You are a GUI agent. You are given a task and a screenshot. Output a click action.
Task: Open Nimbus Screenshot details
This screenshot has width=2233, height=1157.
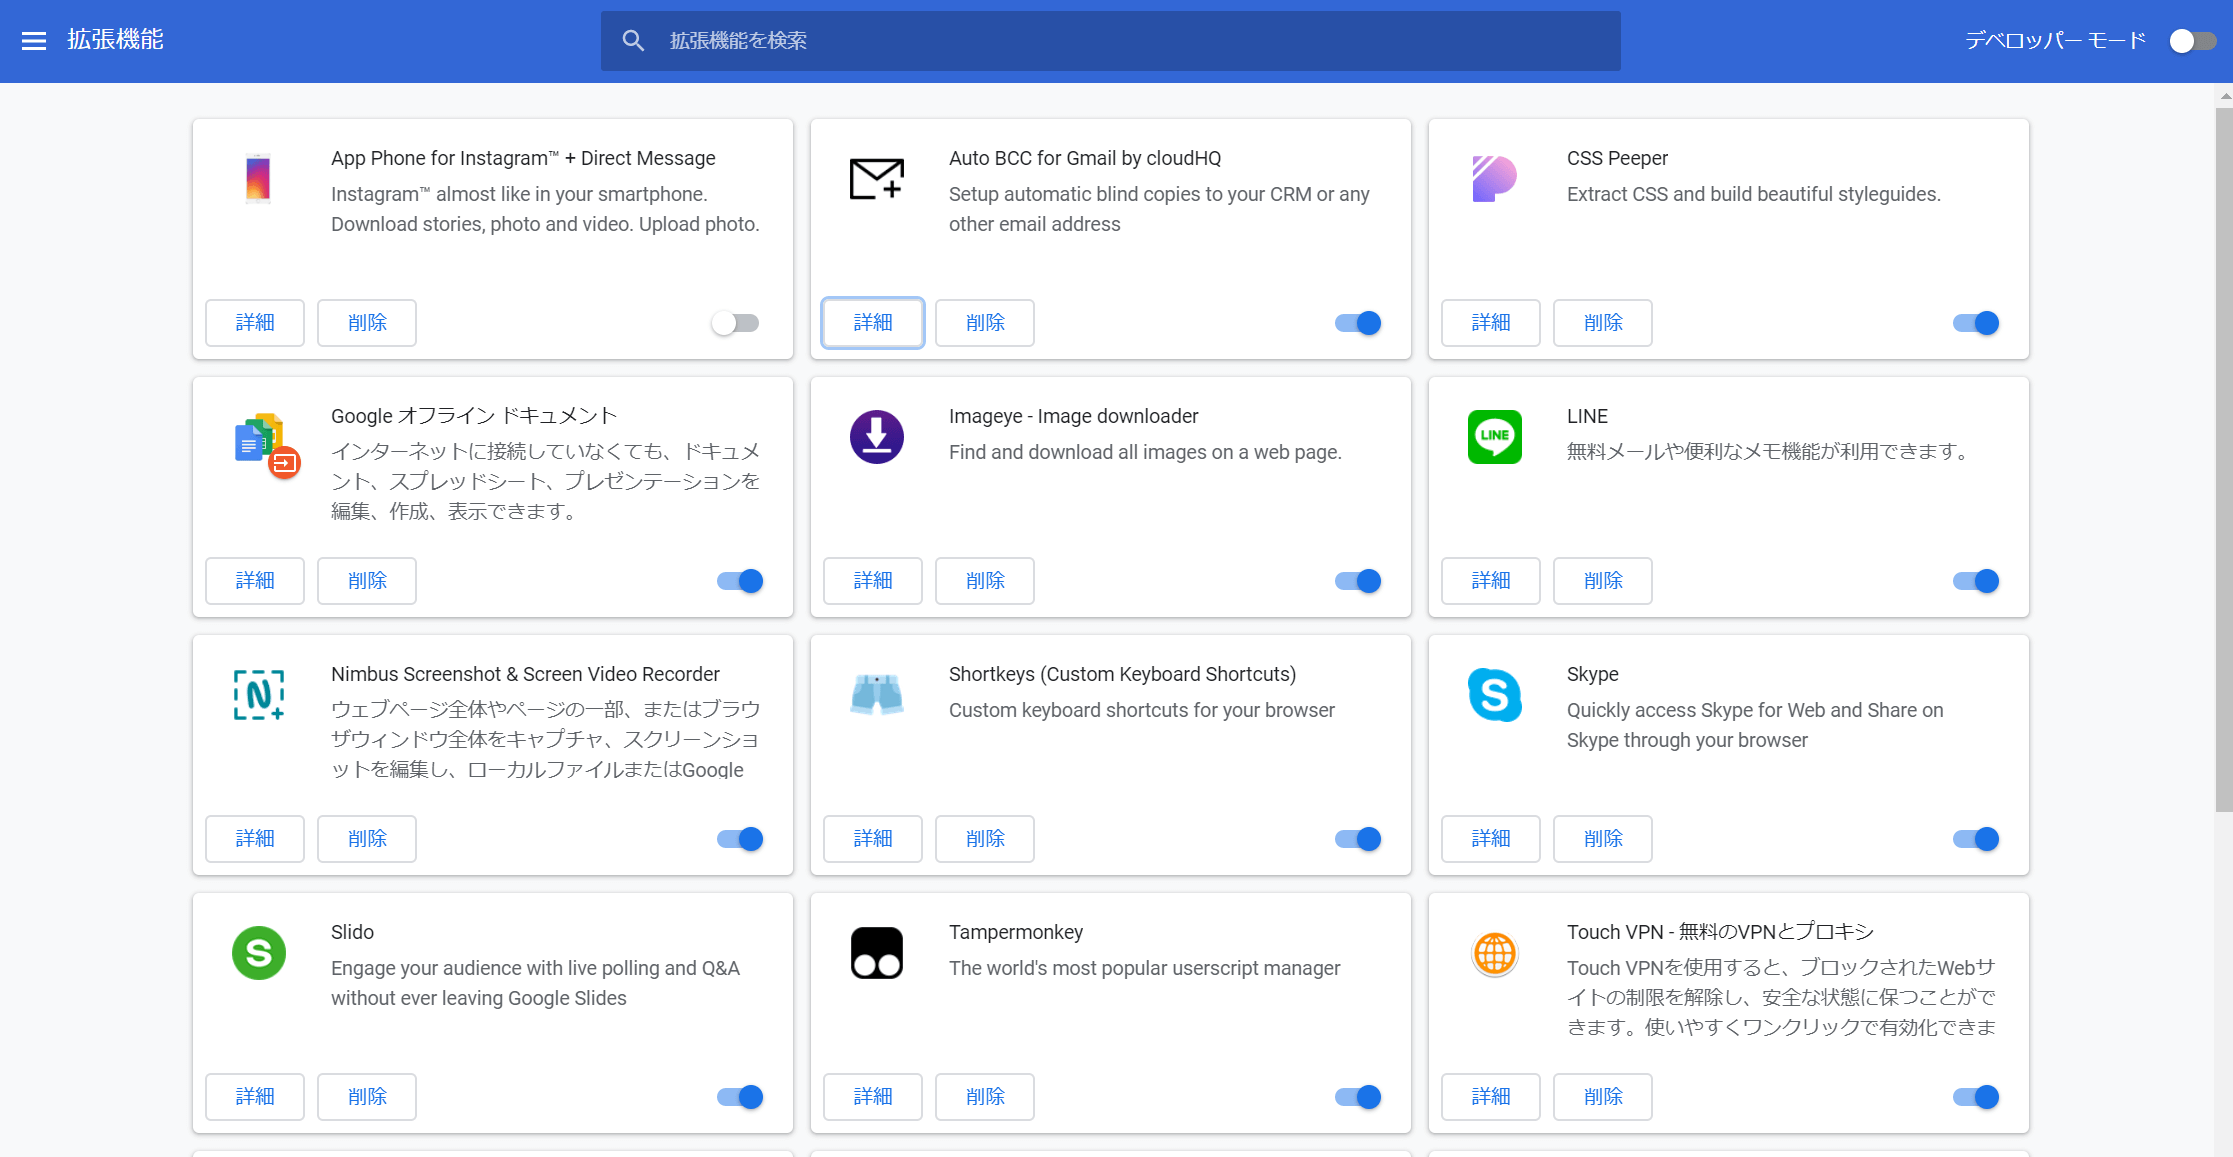pyautogui.click(x=255, y=839)
